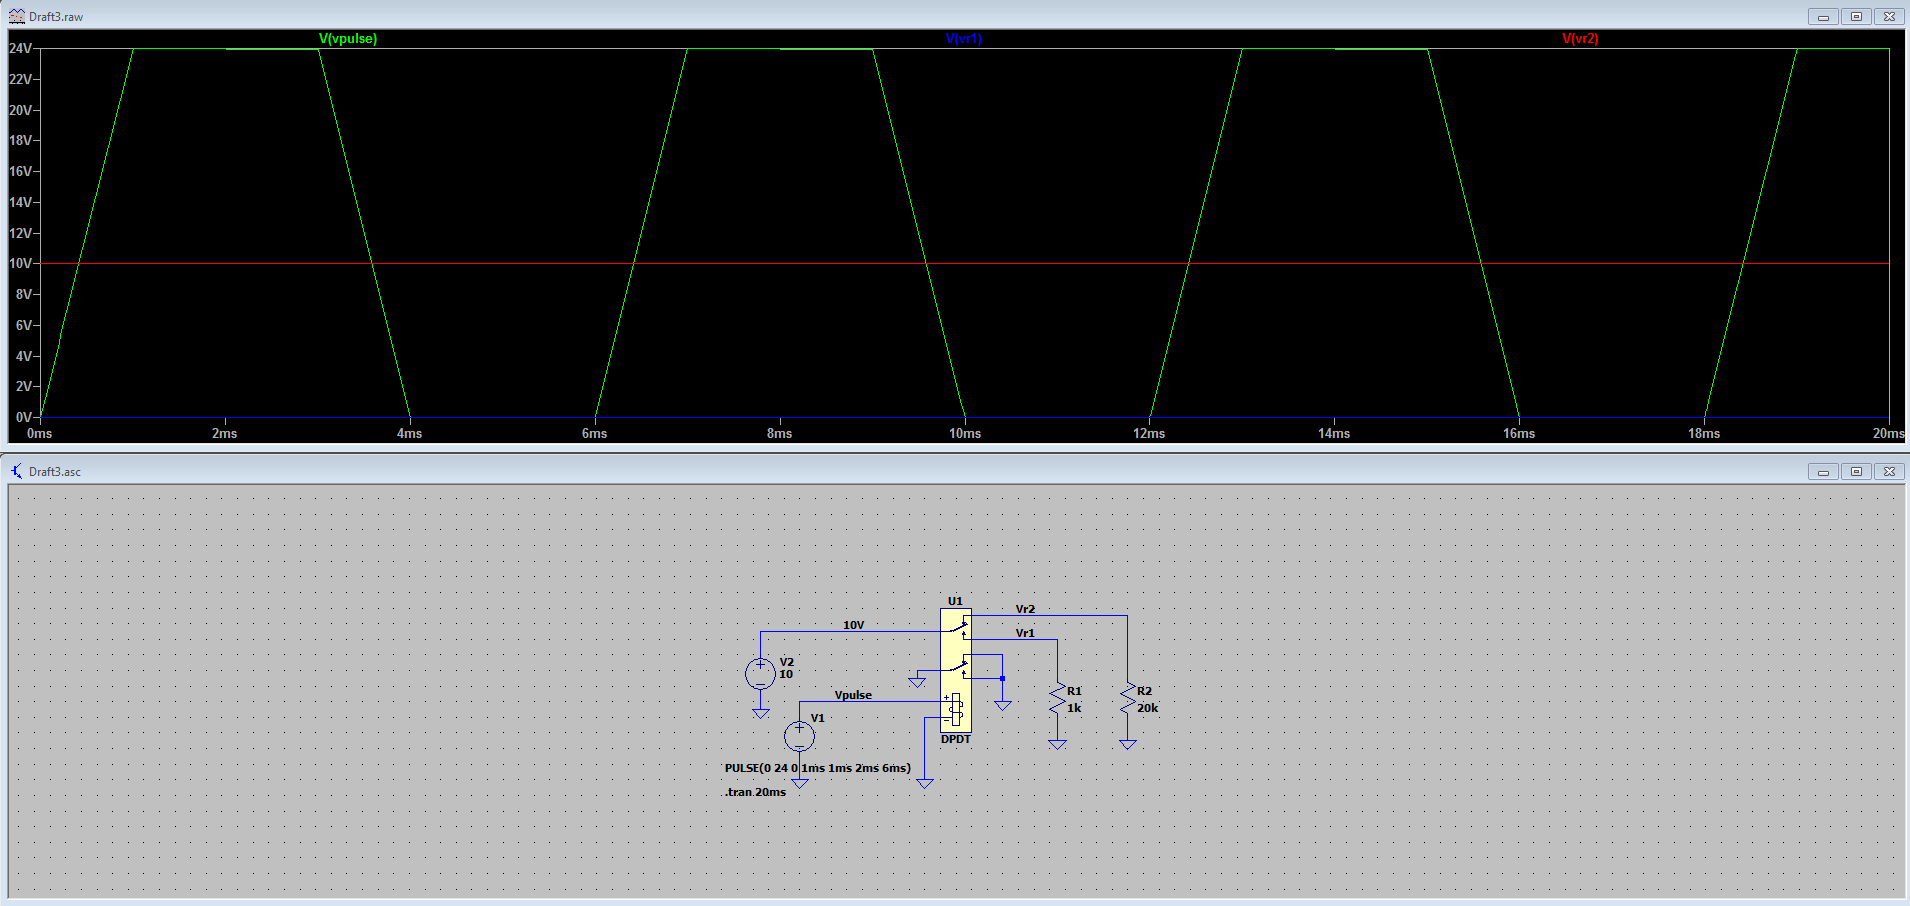Click the Draft3.raw window icon
This screenshot has width=1910, height=906.
[17, 16]
